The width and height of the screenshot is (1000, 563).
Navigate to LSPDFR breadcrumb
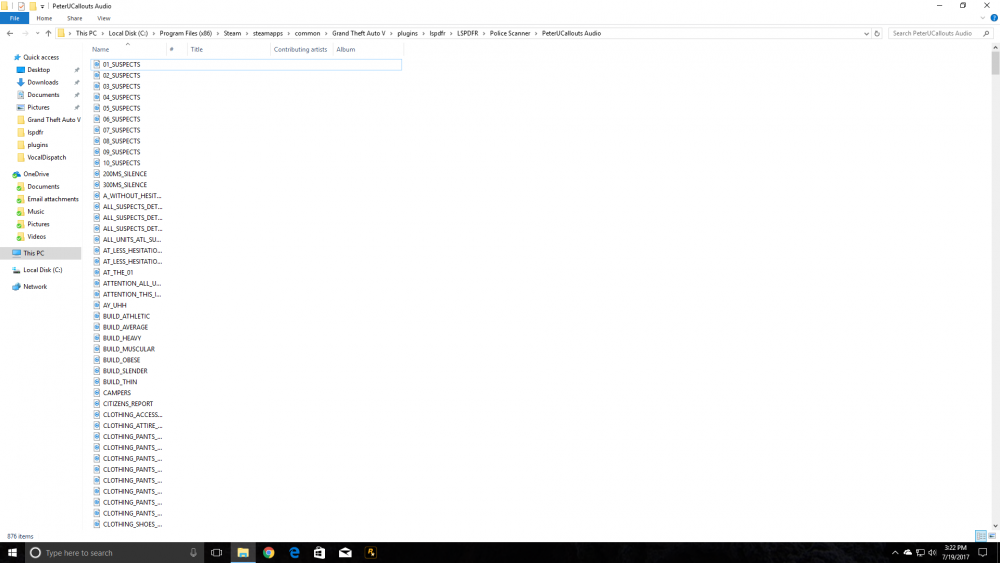[467, 33]
